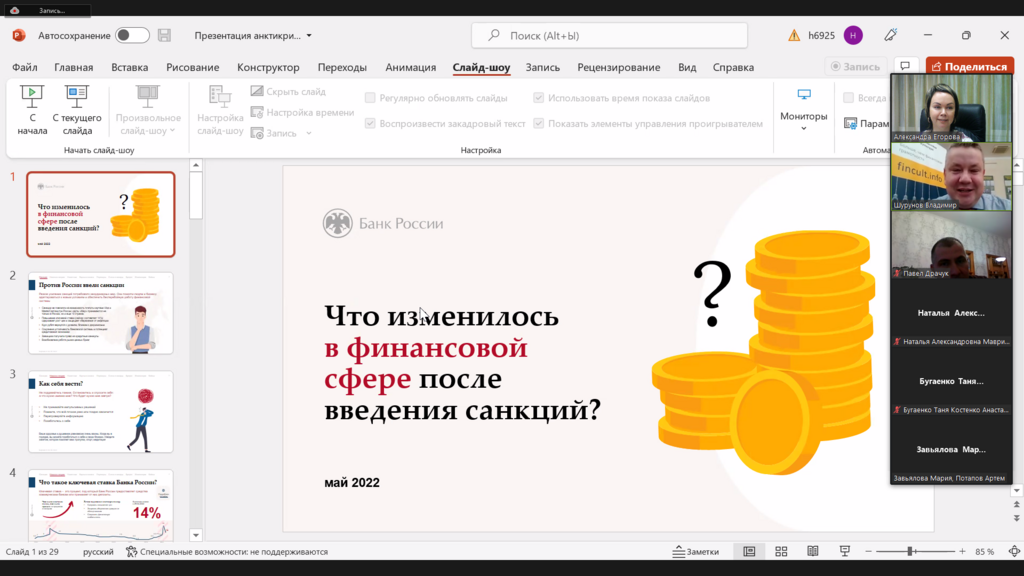Open the Рисование tab
The image size is (1024, 576).
[x=193, y=67]
